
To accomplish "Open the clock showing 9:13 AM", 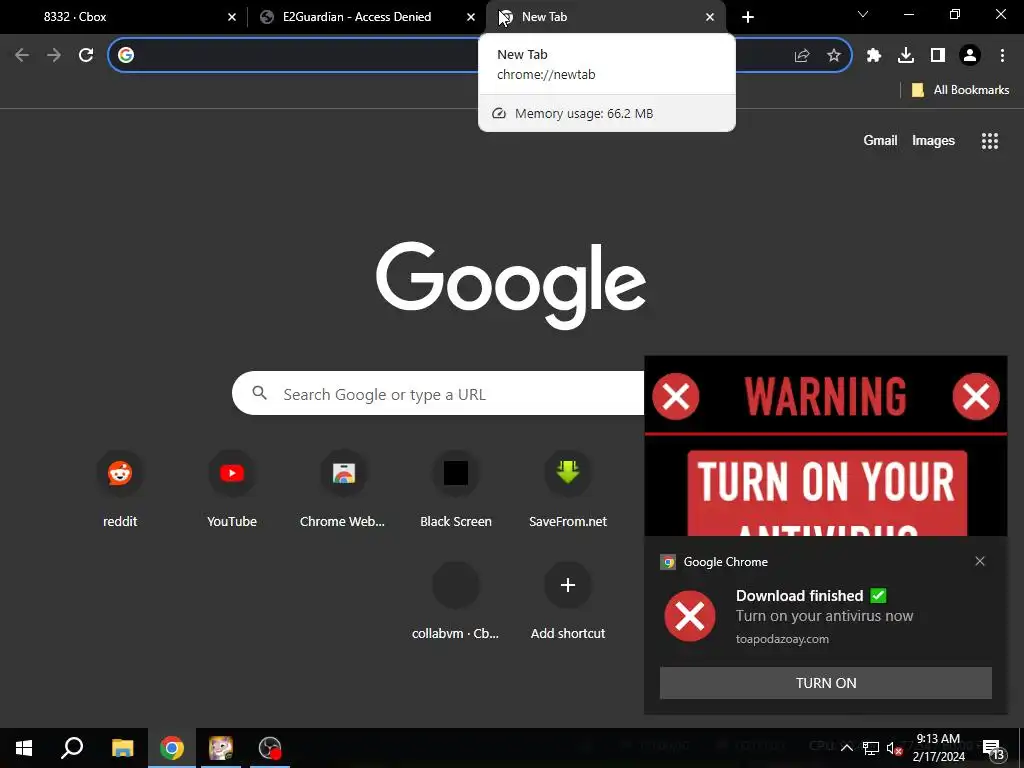I will point(938,748).
